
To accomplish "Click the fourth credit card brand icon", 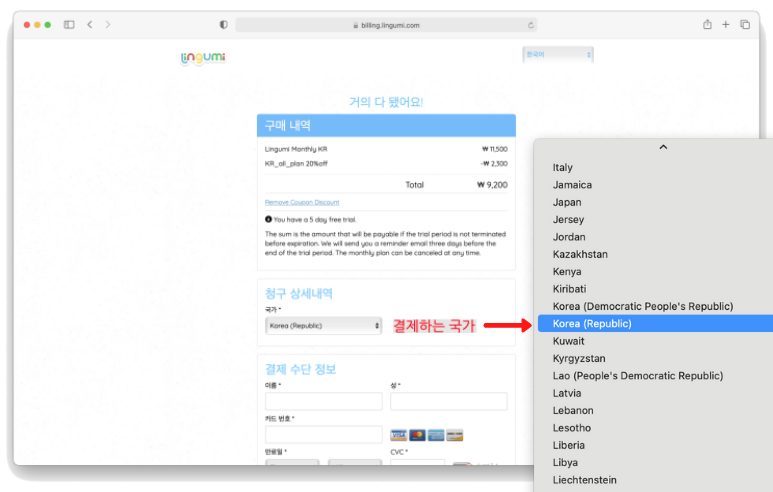I will point(455,435).
